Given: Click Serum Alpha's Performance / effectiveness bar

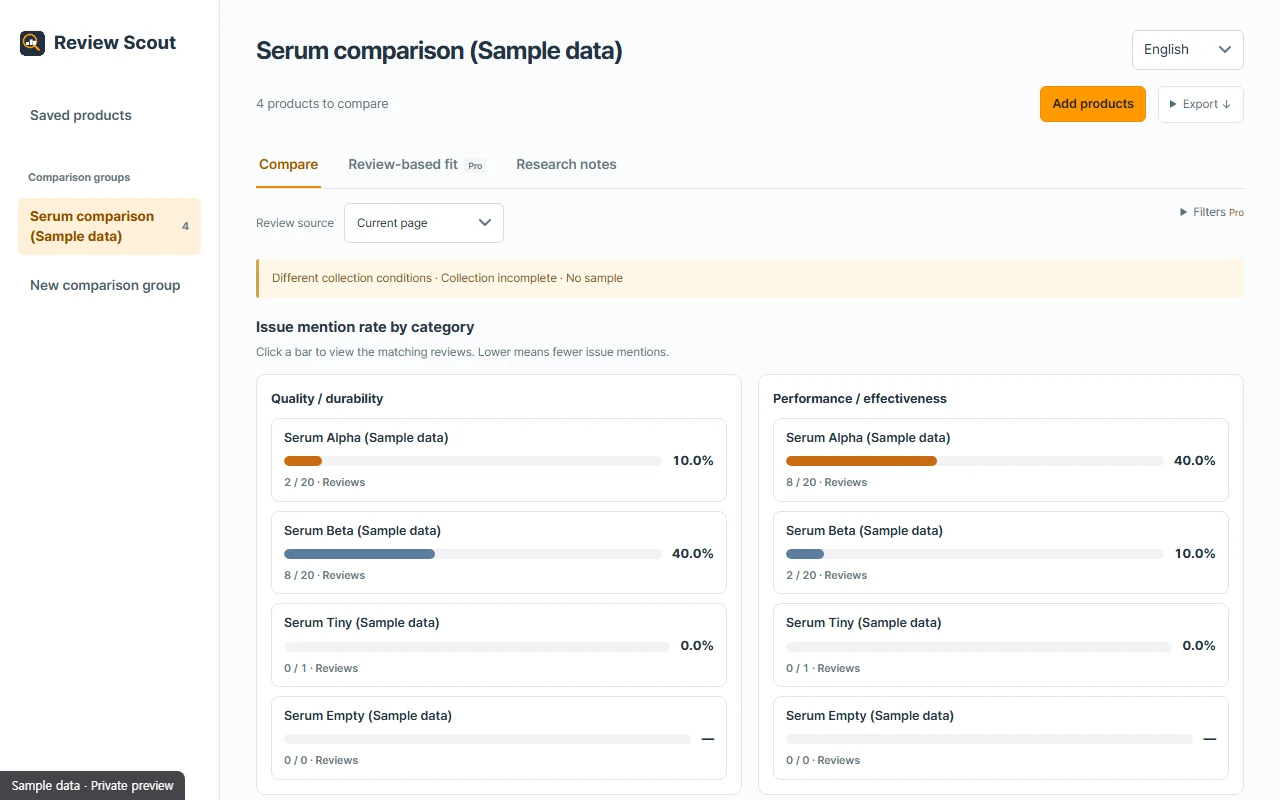Looking at the screenshot, I should [x=975, y=461].
